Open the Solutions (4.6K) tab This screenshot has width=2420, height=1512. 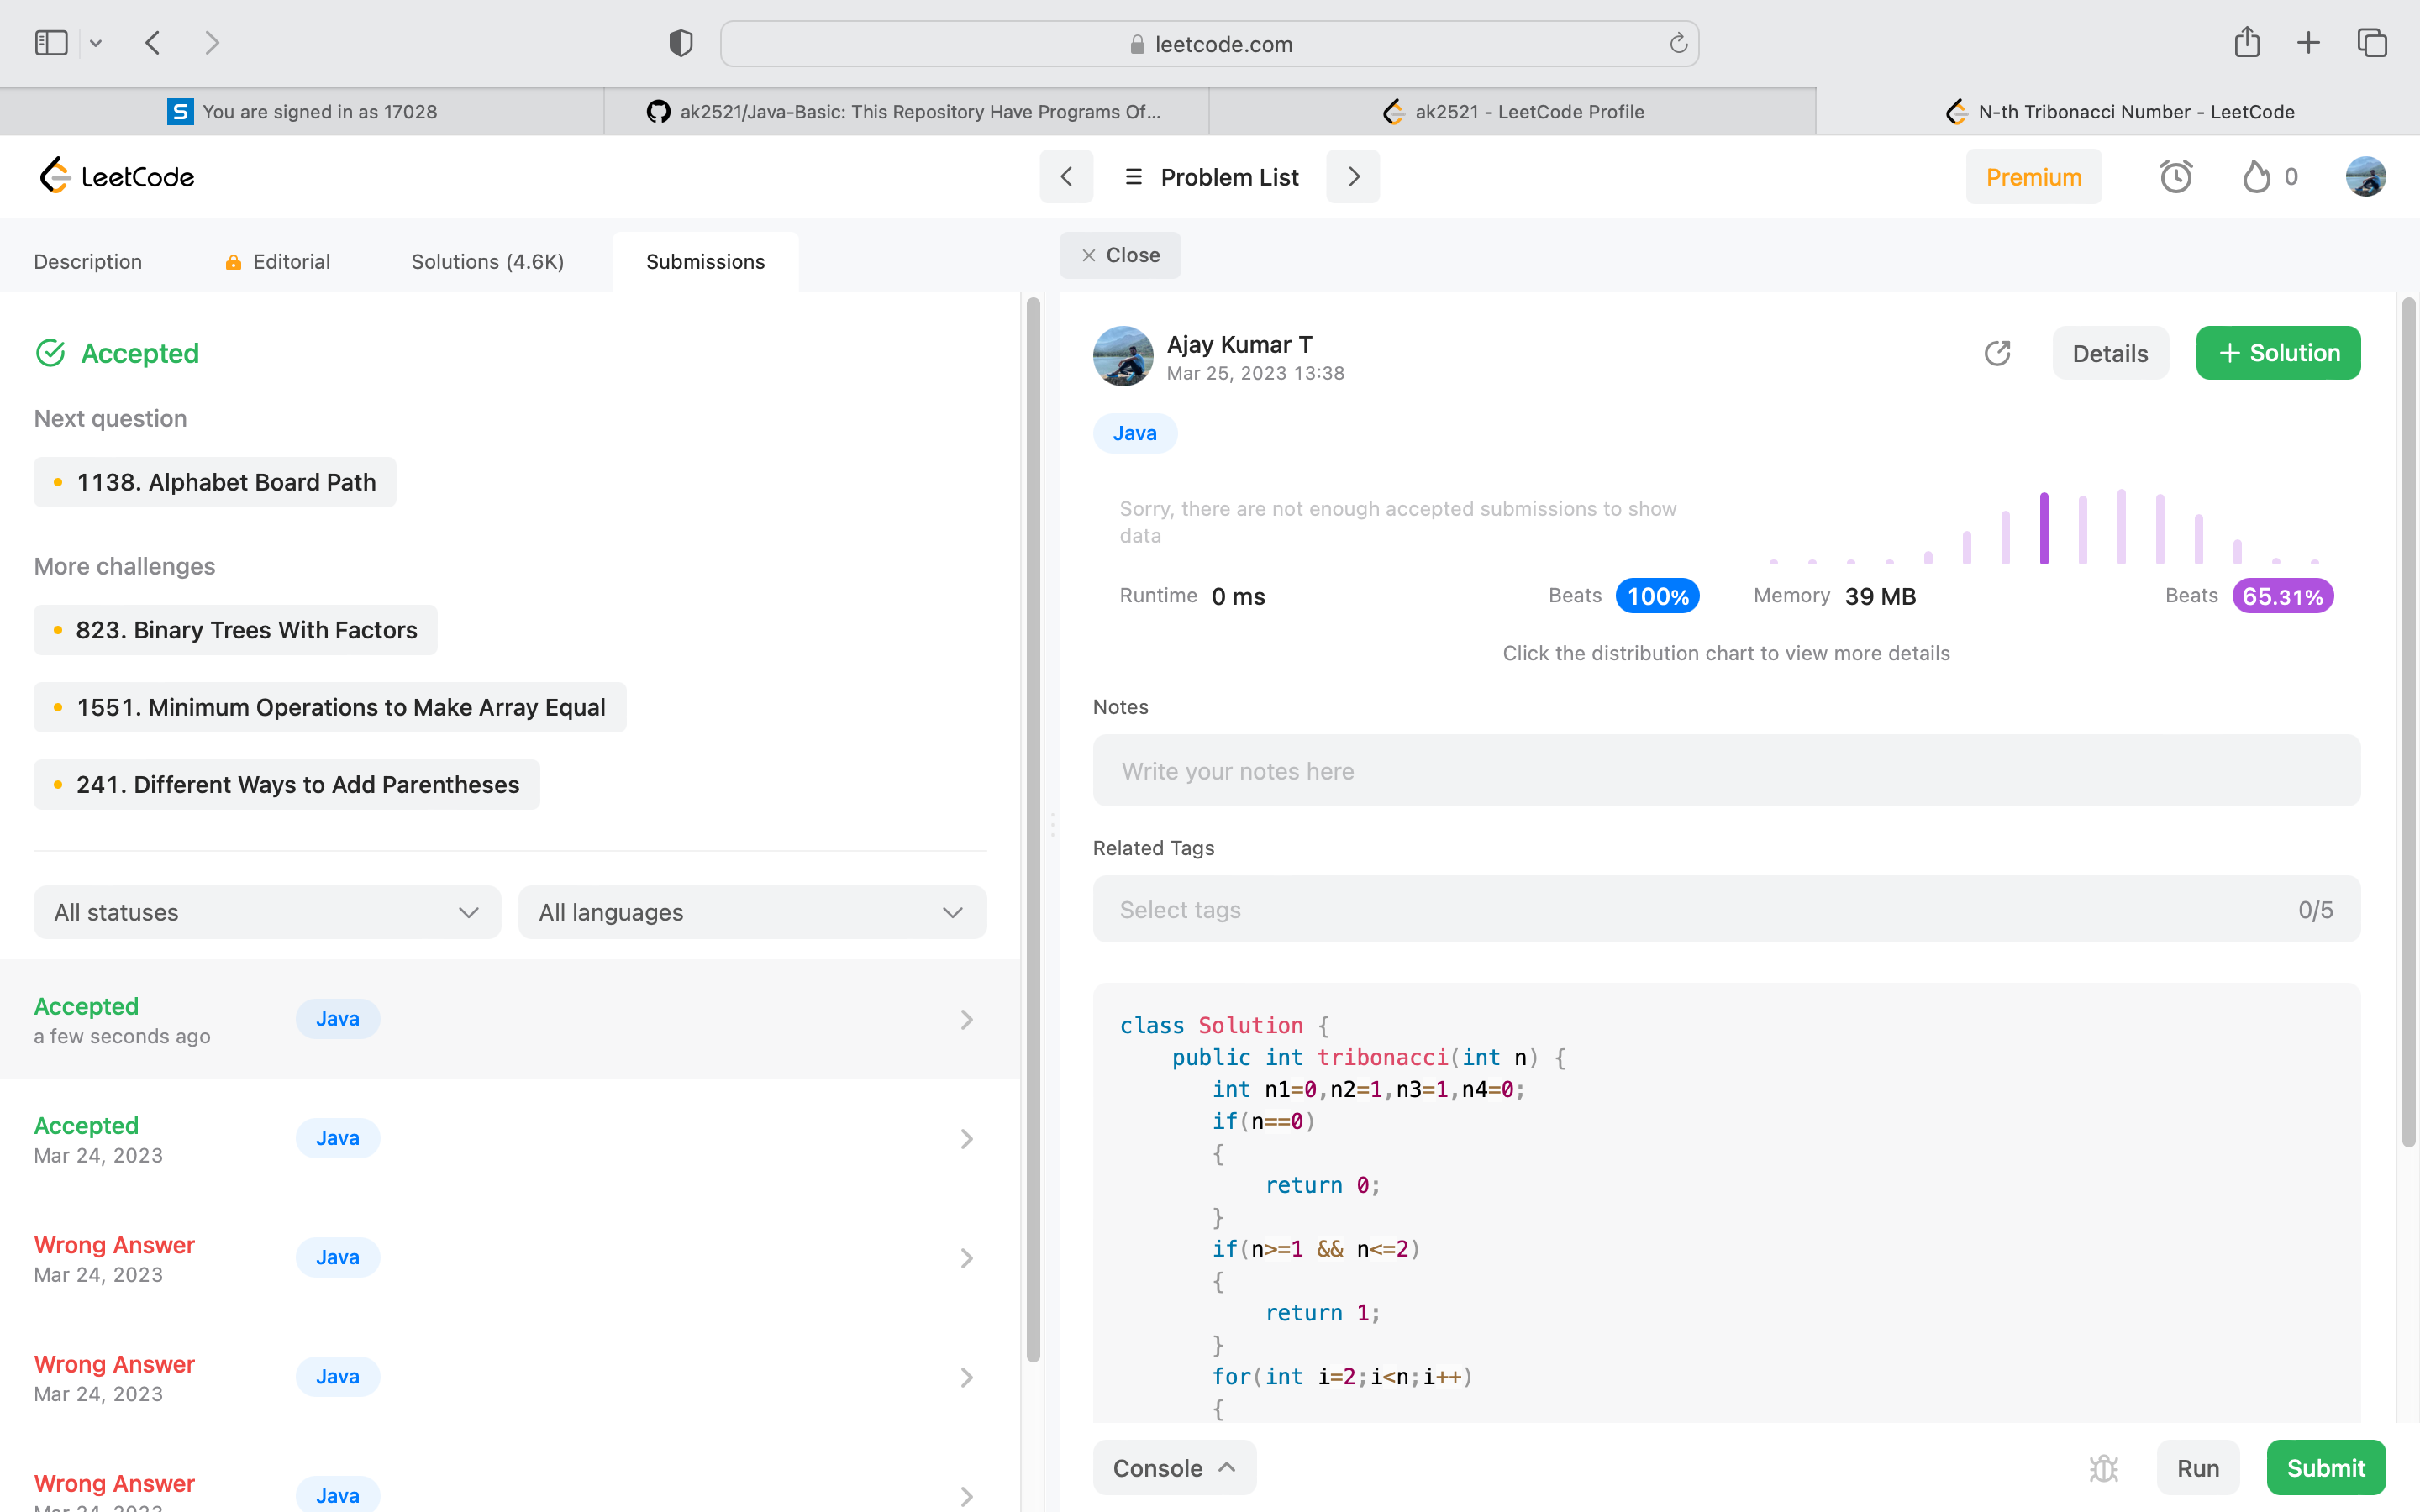(x=487, y=262)
